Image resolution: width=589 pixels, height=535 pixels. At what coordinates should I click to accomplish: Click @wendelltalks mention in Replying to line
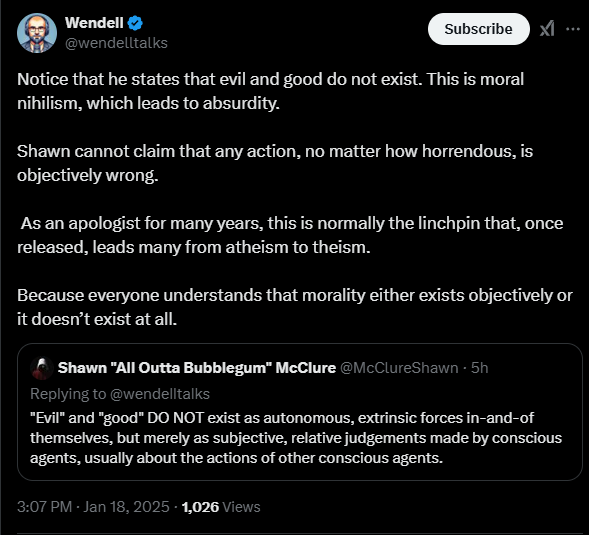pos(160,394)
